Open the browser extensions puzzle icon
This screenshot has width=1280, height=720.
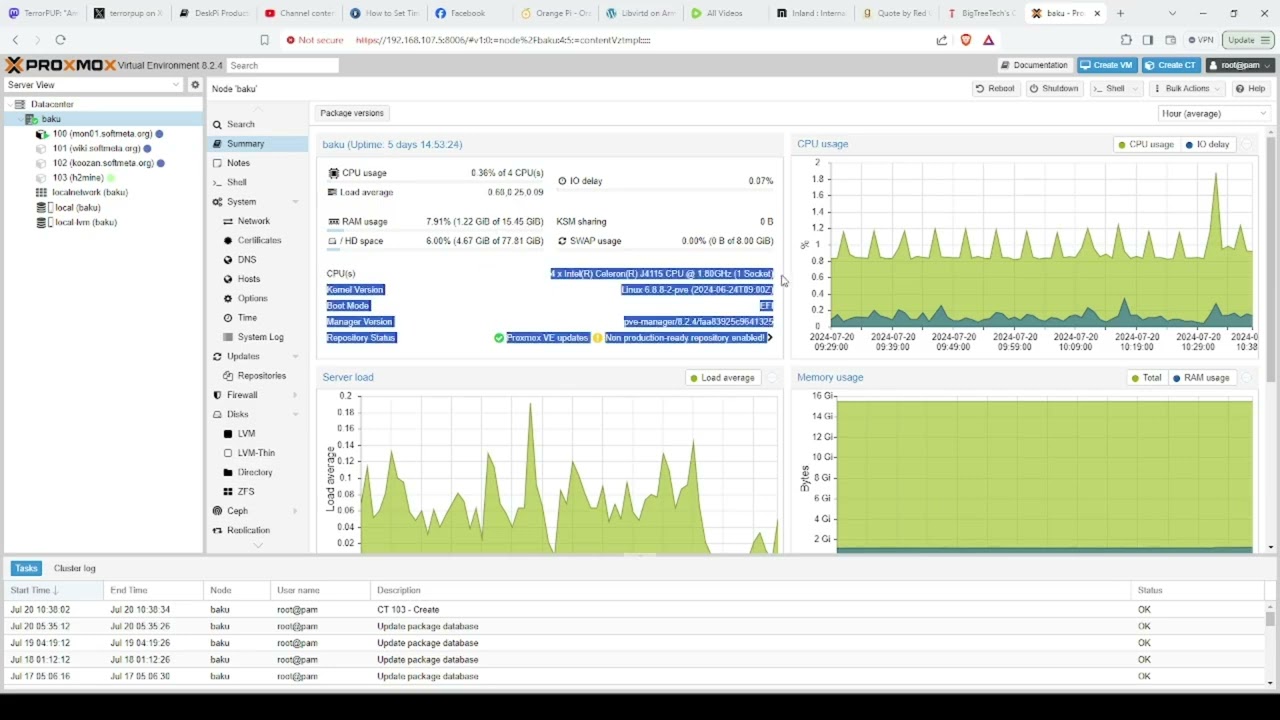coord(1126,40)
